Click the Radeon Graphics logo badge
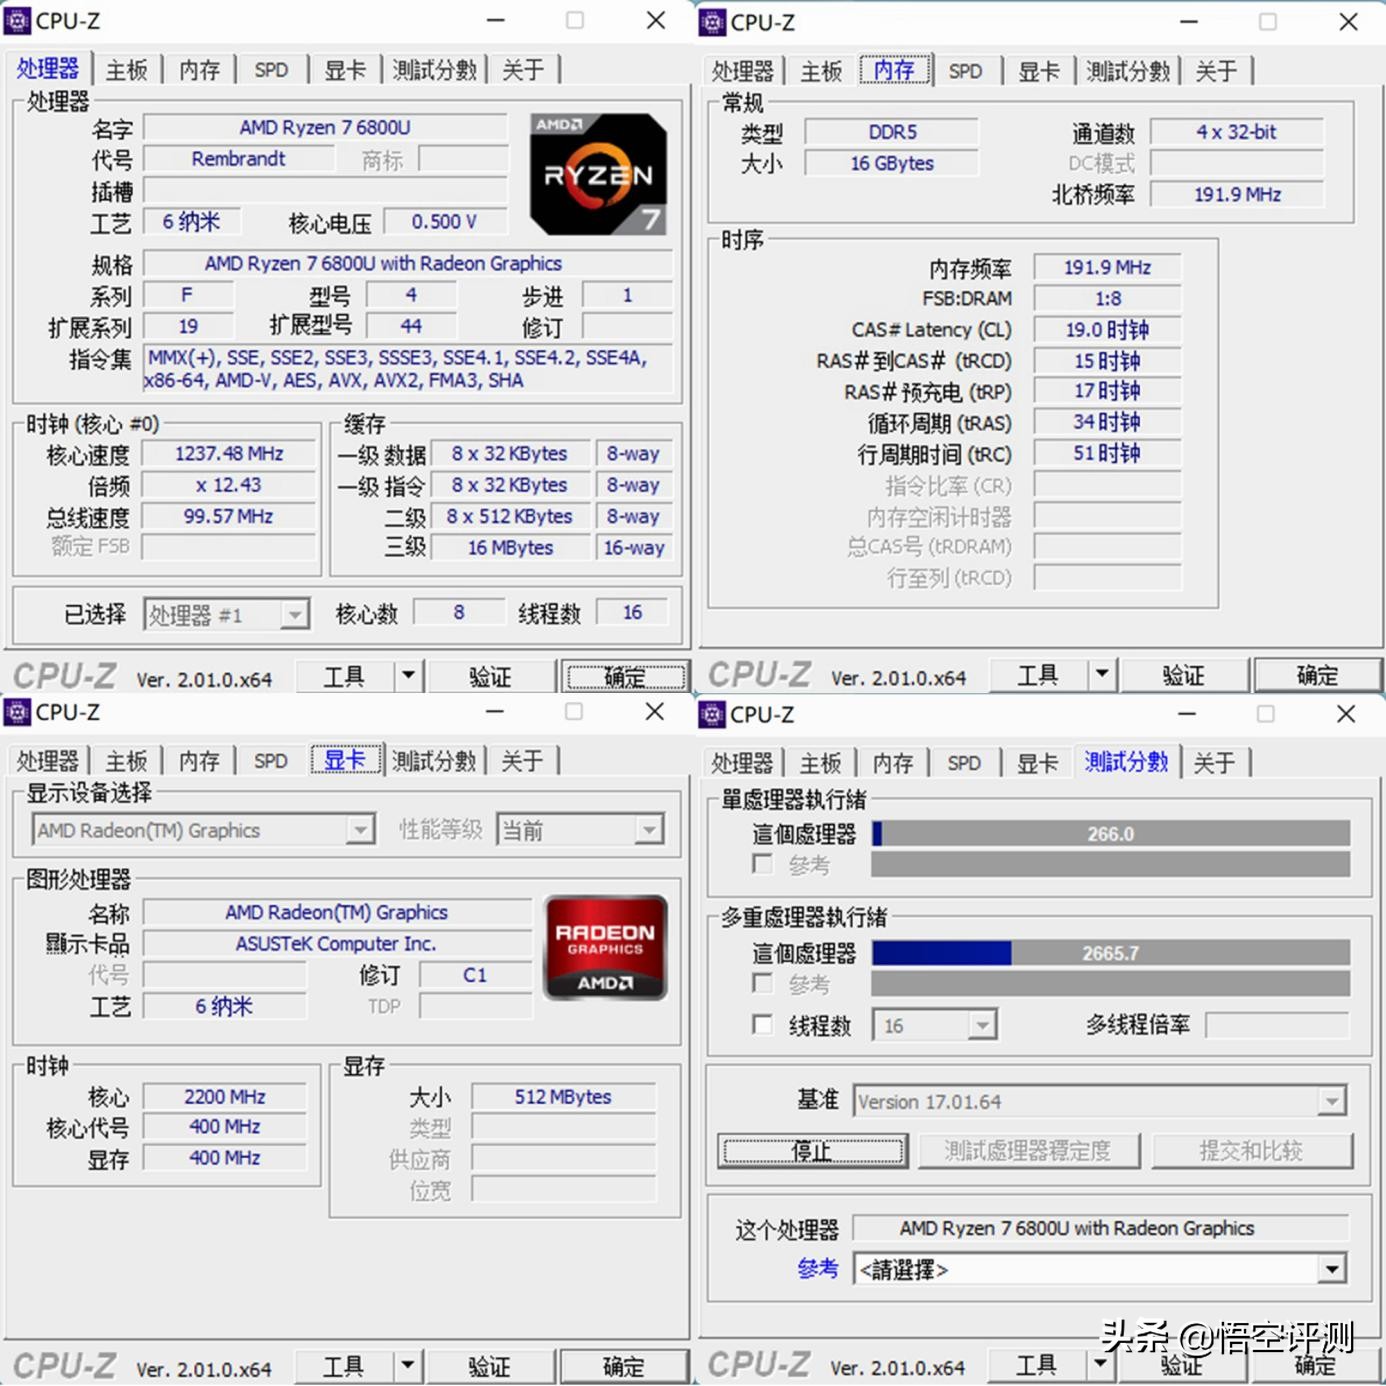Viewport: 1386px width, 1386px height. (604, 947)
